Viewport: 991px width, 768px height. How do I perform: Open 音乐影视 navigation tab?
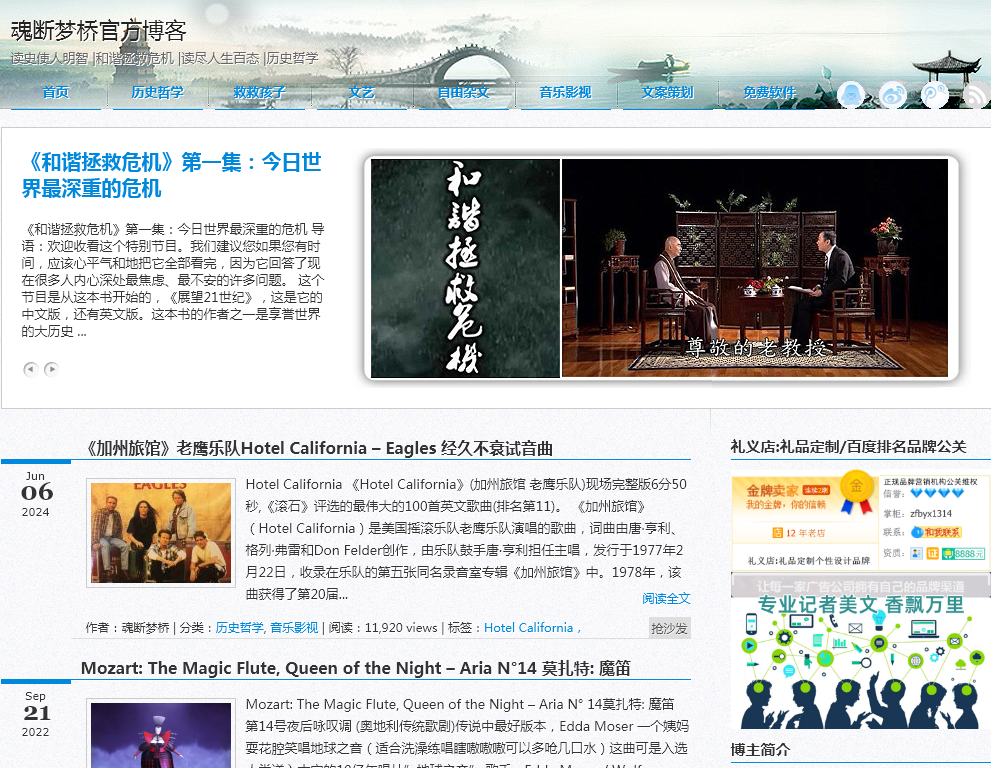pyautogui.click(x=565, y=92)
